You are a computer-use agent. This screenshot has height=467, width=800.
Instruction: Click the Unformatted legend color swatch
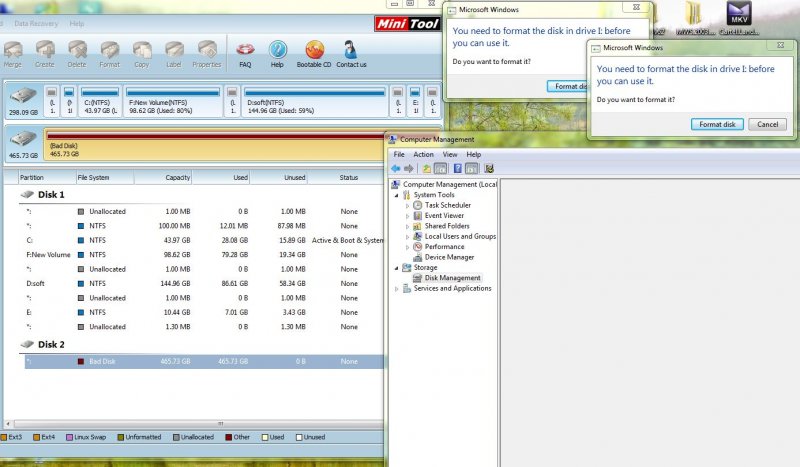(x=120, y=437)
